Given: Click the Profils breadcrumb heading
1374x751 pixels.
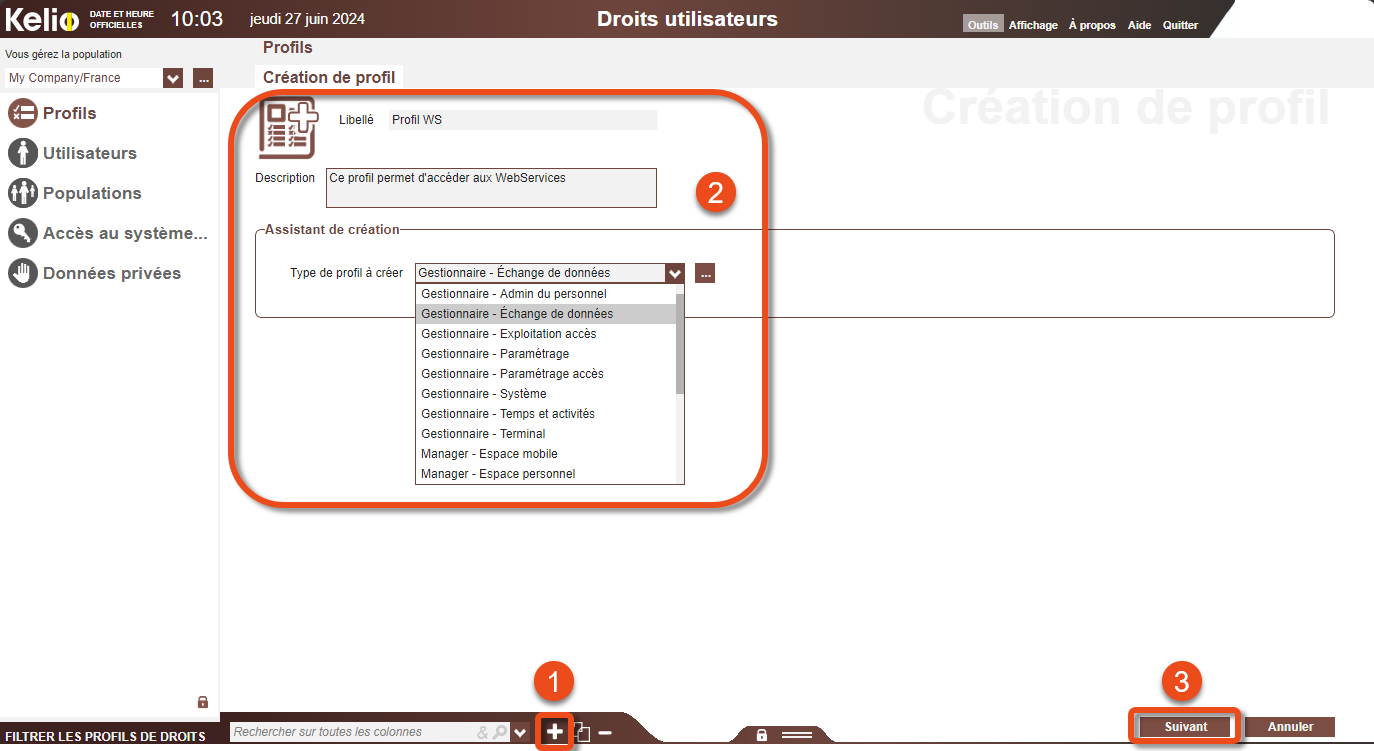Looking at the screenshot, I should point(288,47).
